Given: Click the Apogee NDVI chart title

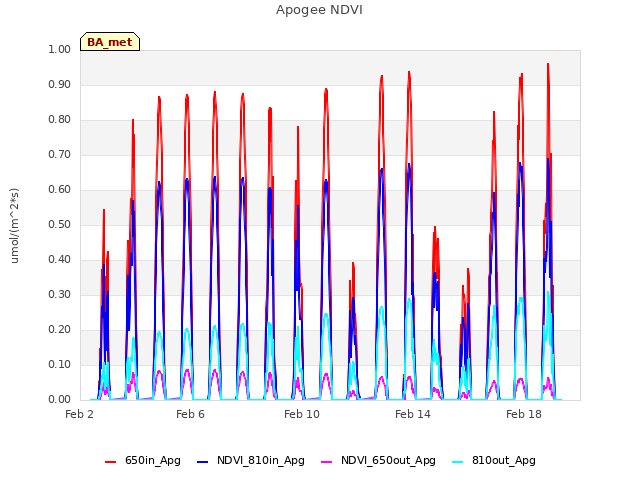Looking at the screenshot, I should pyautogui.click(x=319, y=10).
